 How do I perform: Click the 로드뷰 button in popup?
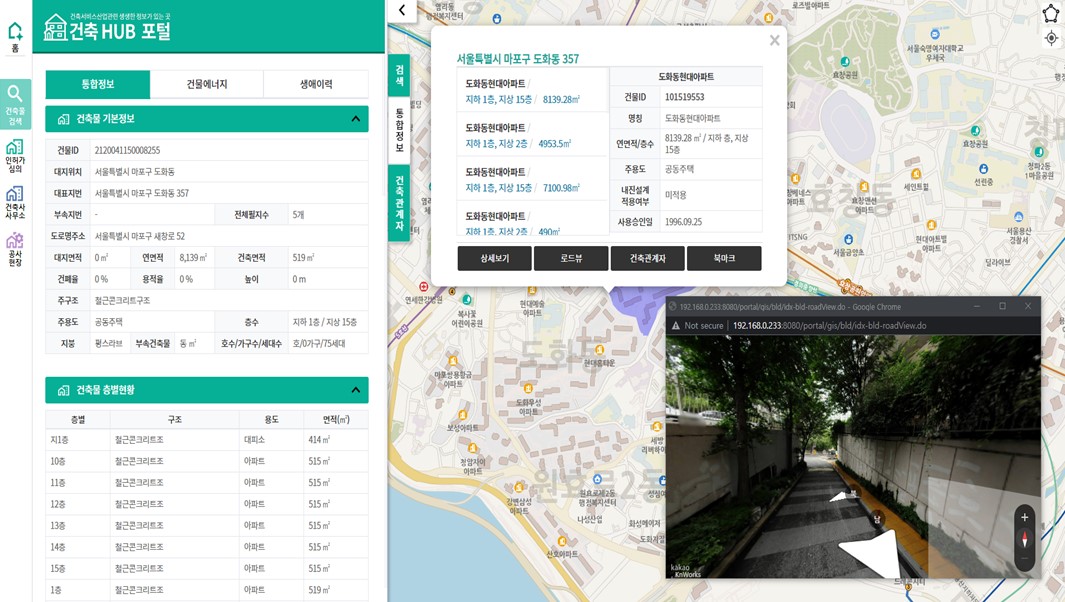[x=570, y=258]
